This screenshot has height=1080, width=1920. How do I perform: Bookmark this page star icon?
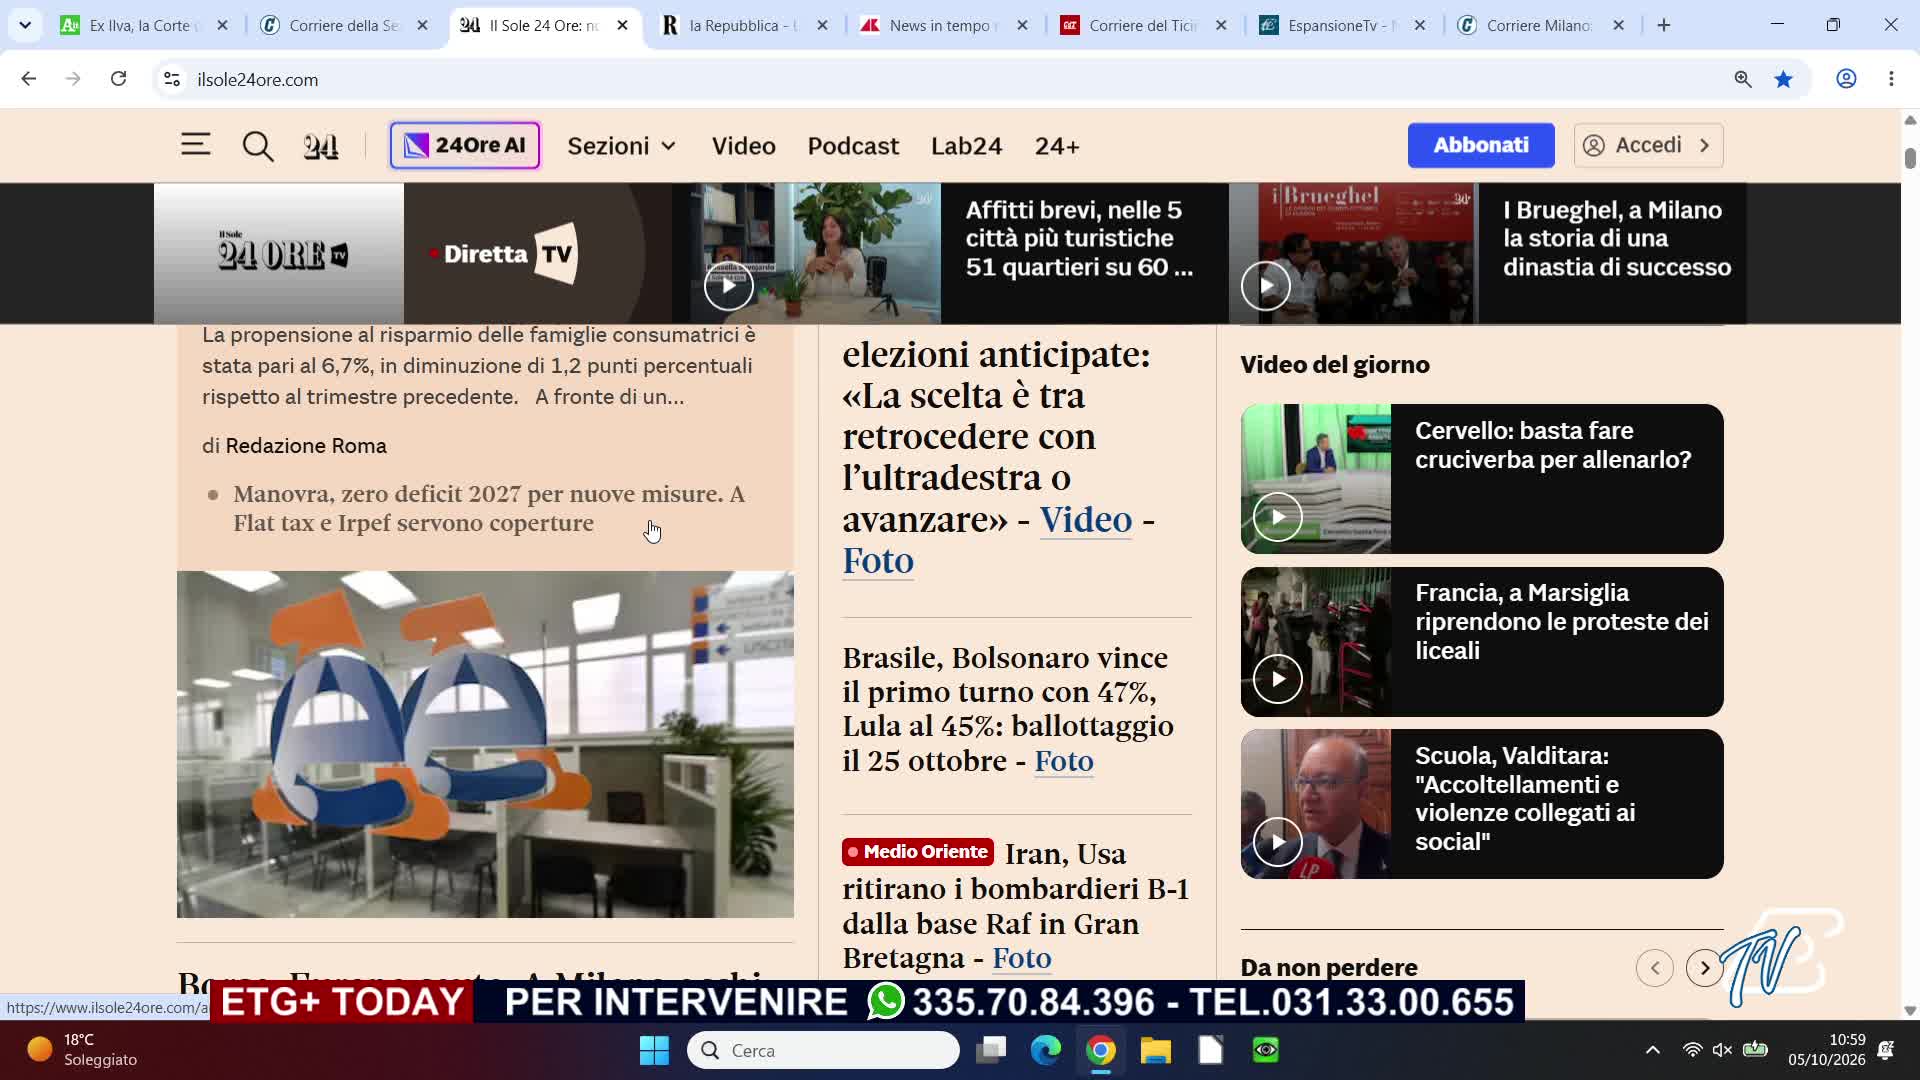tap(1783, 79)
